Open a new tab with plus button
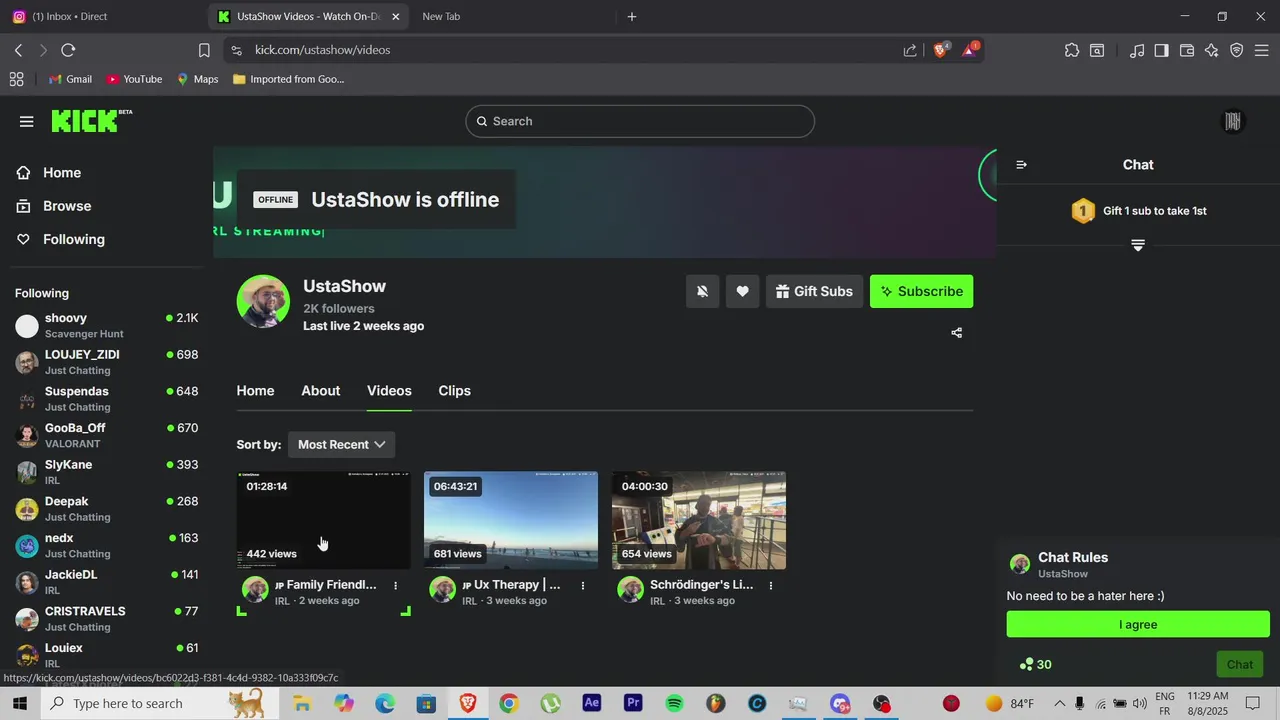1280x720 pixels. [x=632, y=16]
